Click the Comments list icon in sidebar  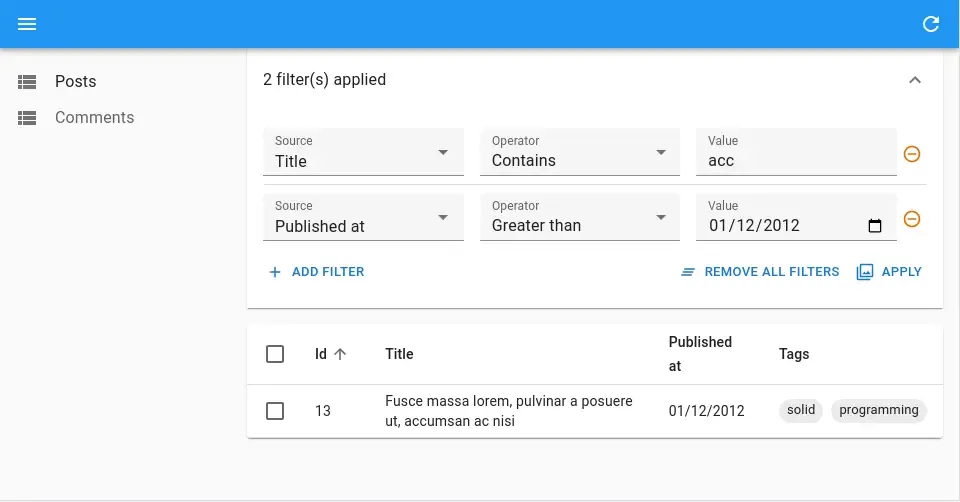coord(27,118)
